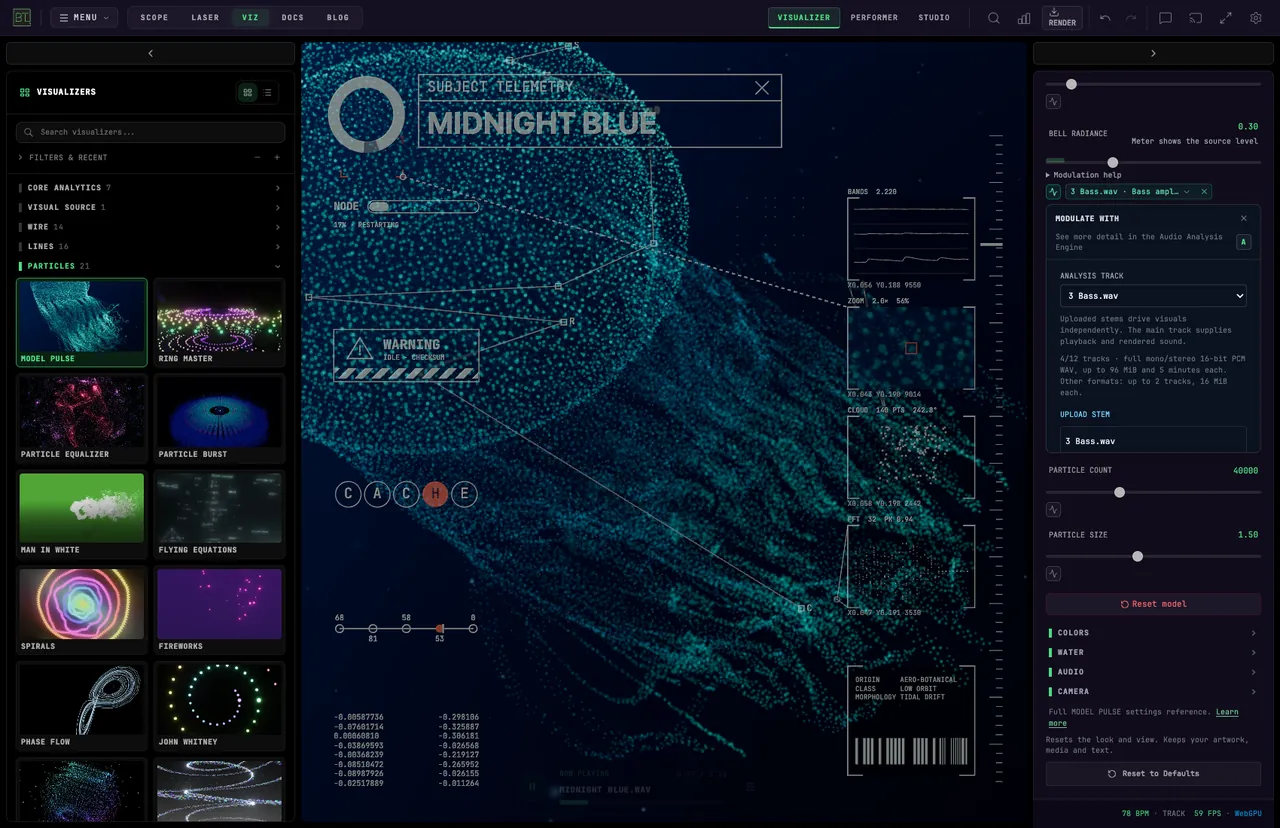Open the bar-chart stats icon in top bar
This screenshot has height=828, width=1280.
tap(1024, 18)
